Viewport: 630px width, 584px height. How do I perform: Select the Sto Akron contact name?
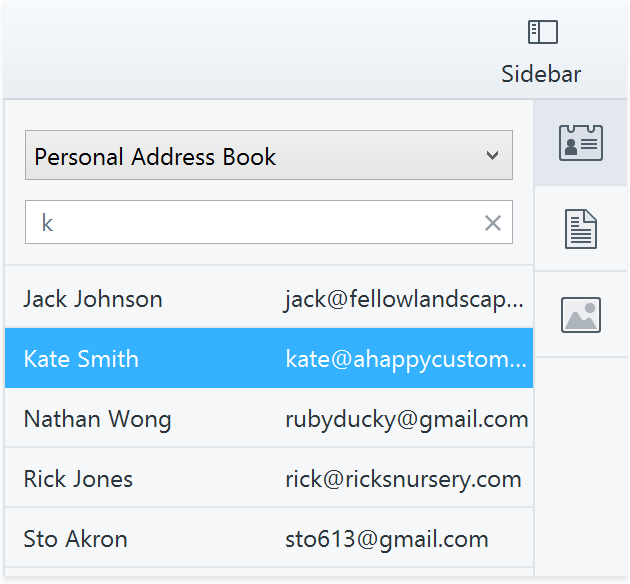[x=75, y=539]
